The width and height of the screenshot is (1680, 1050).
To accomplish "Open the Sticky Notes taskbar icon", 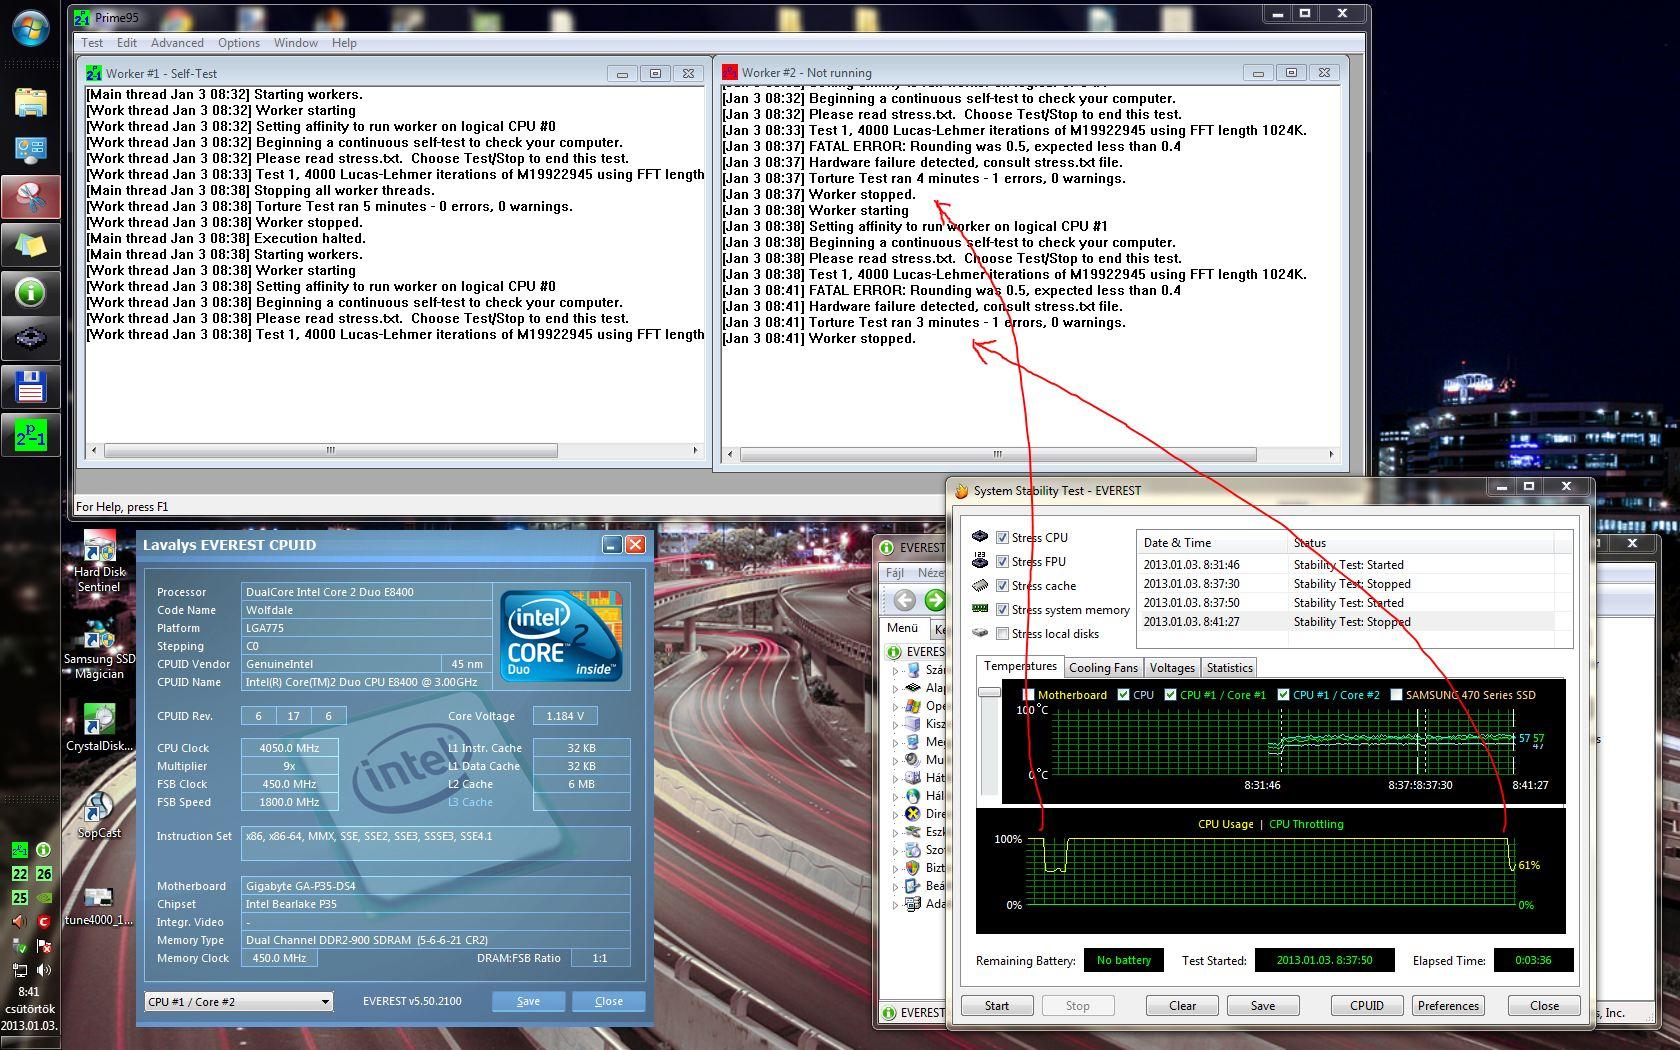I will 30,245.
